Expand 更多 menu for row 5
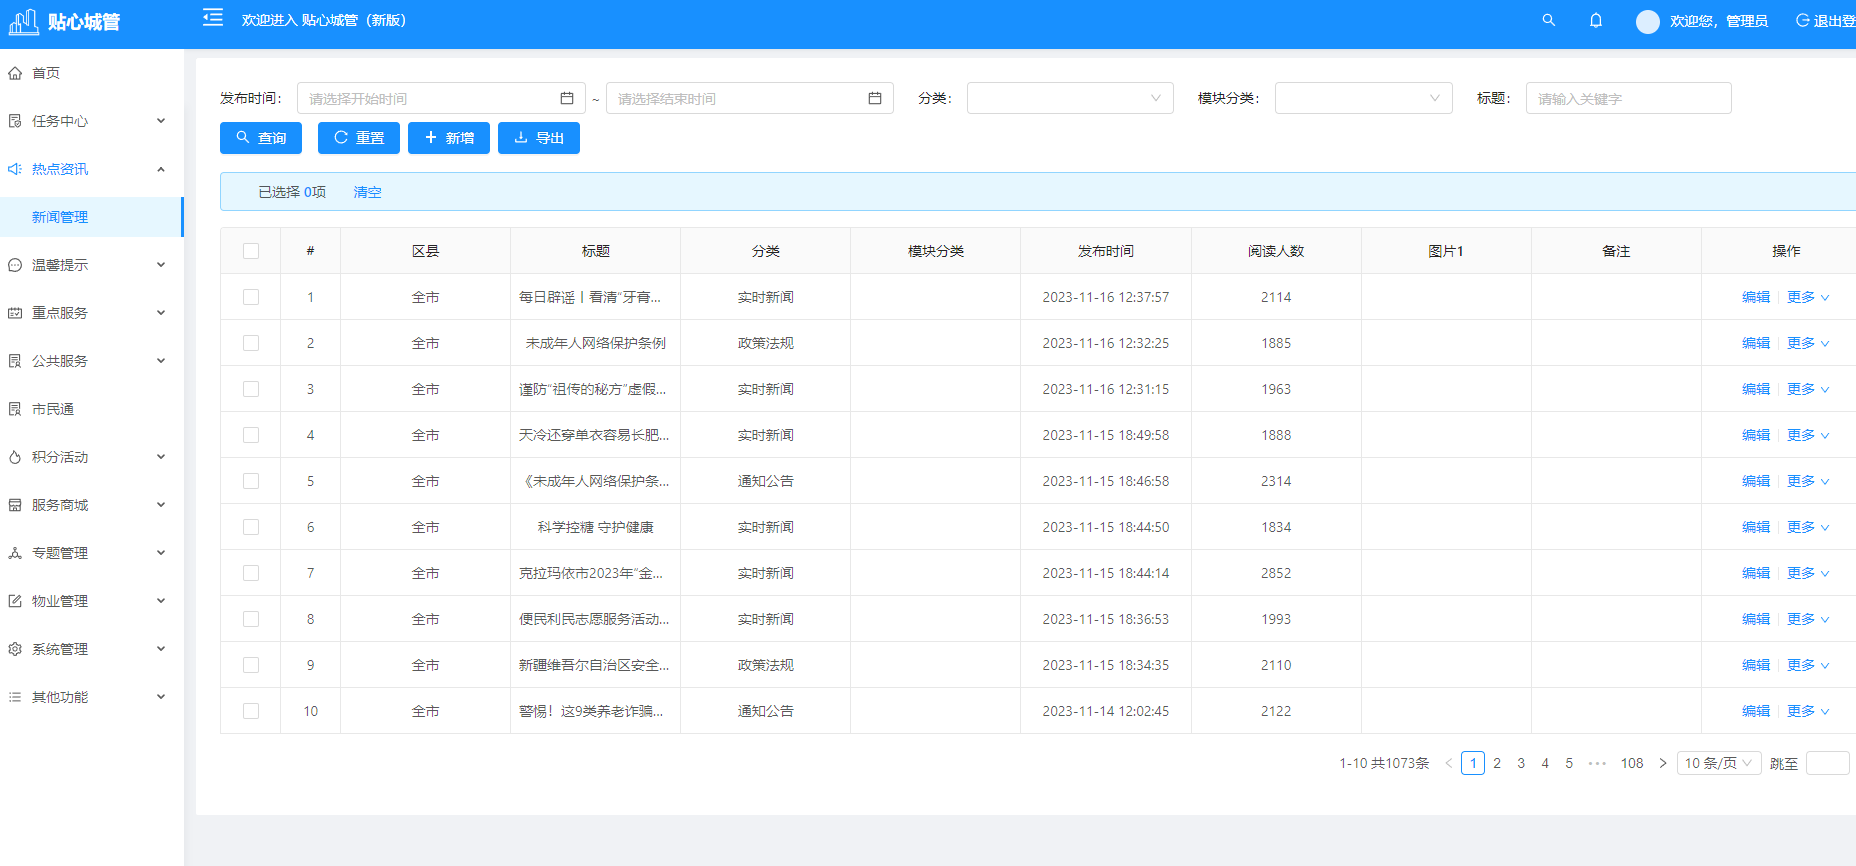Screen dimensions: 1856x866 1808,481
